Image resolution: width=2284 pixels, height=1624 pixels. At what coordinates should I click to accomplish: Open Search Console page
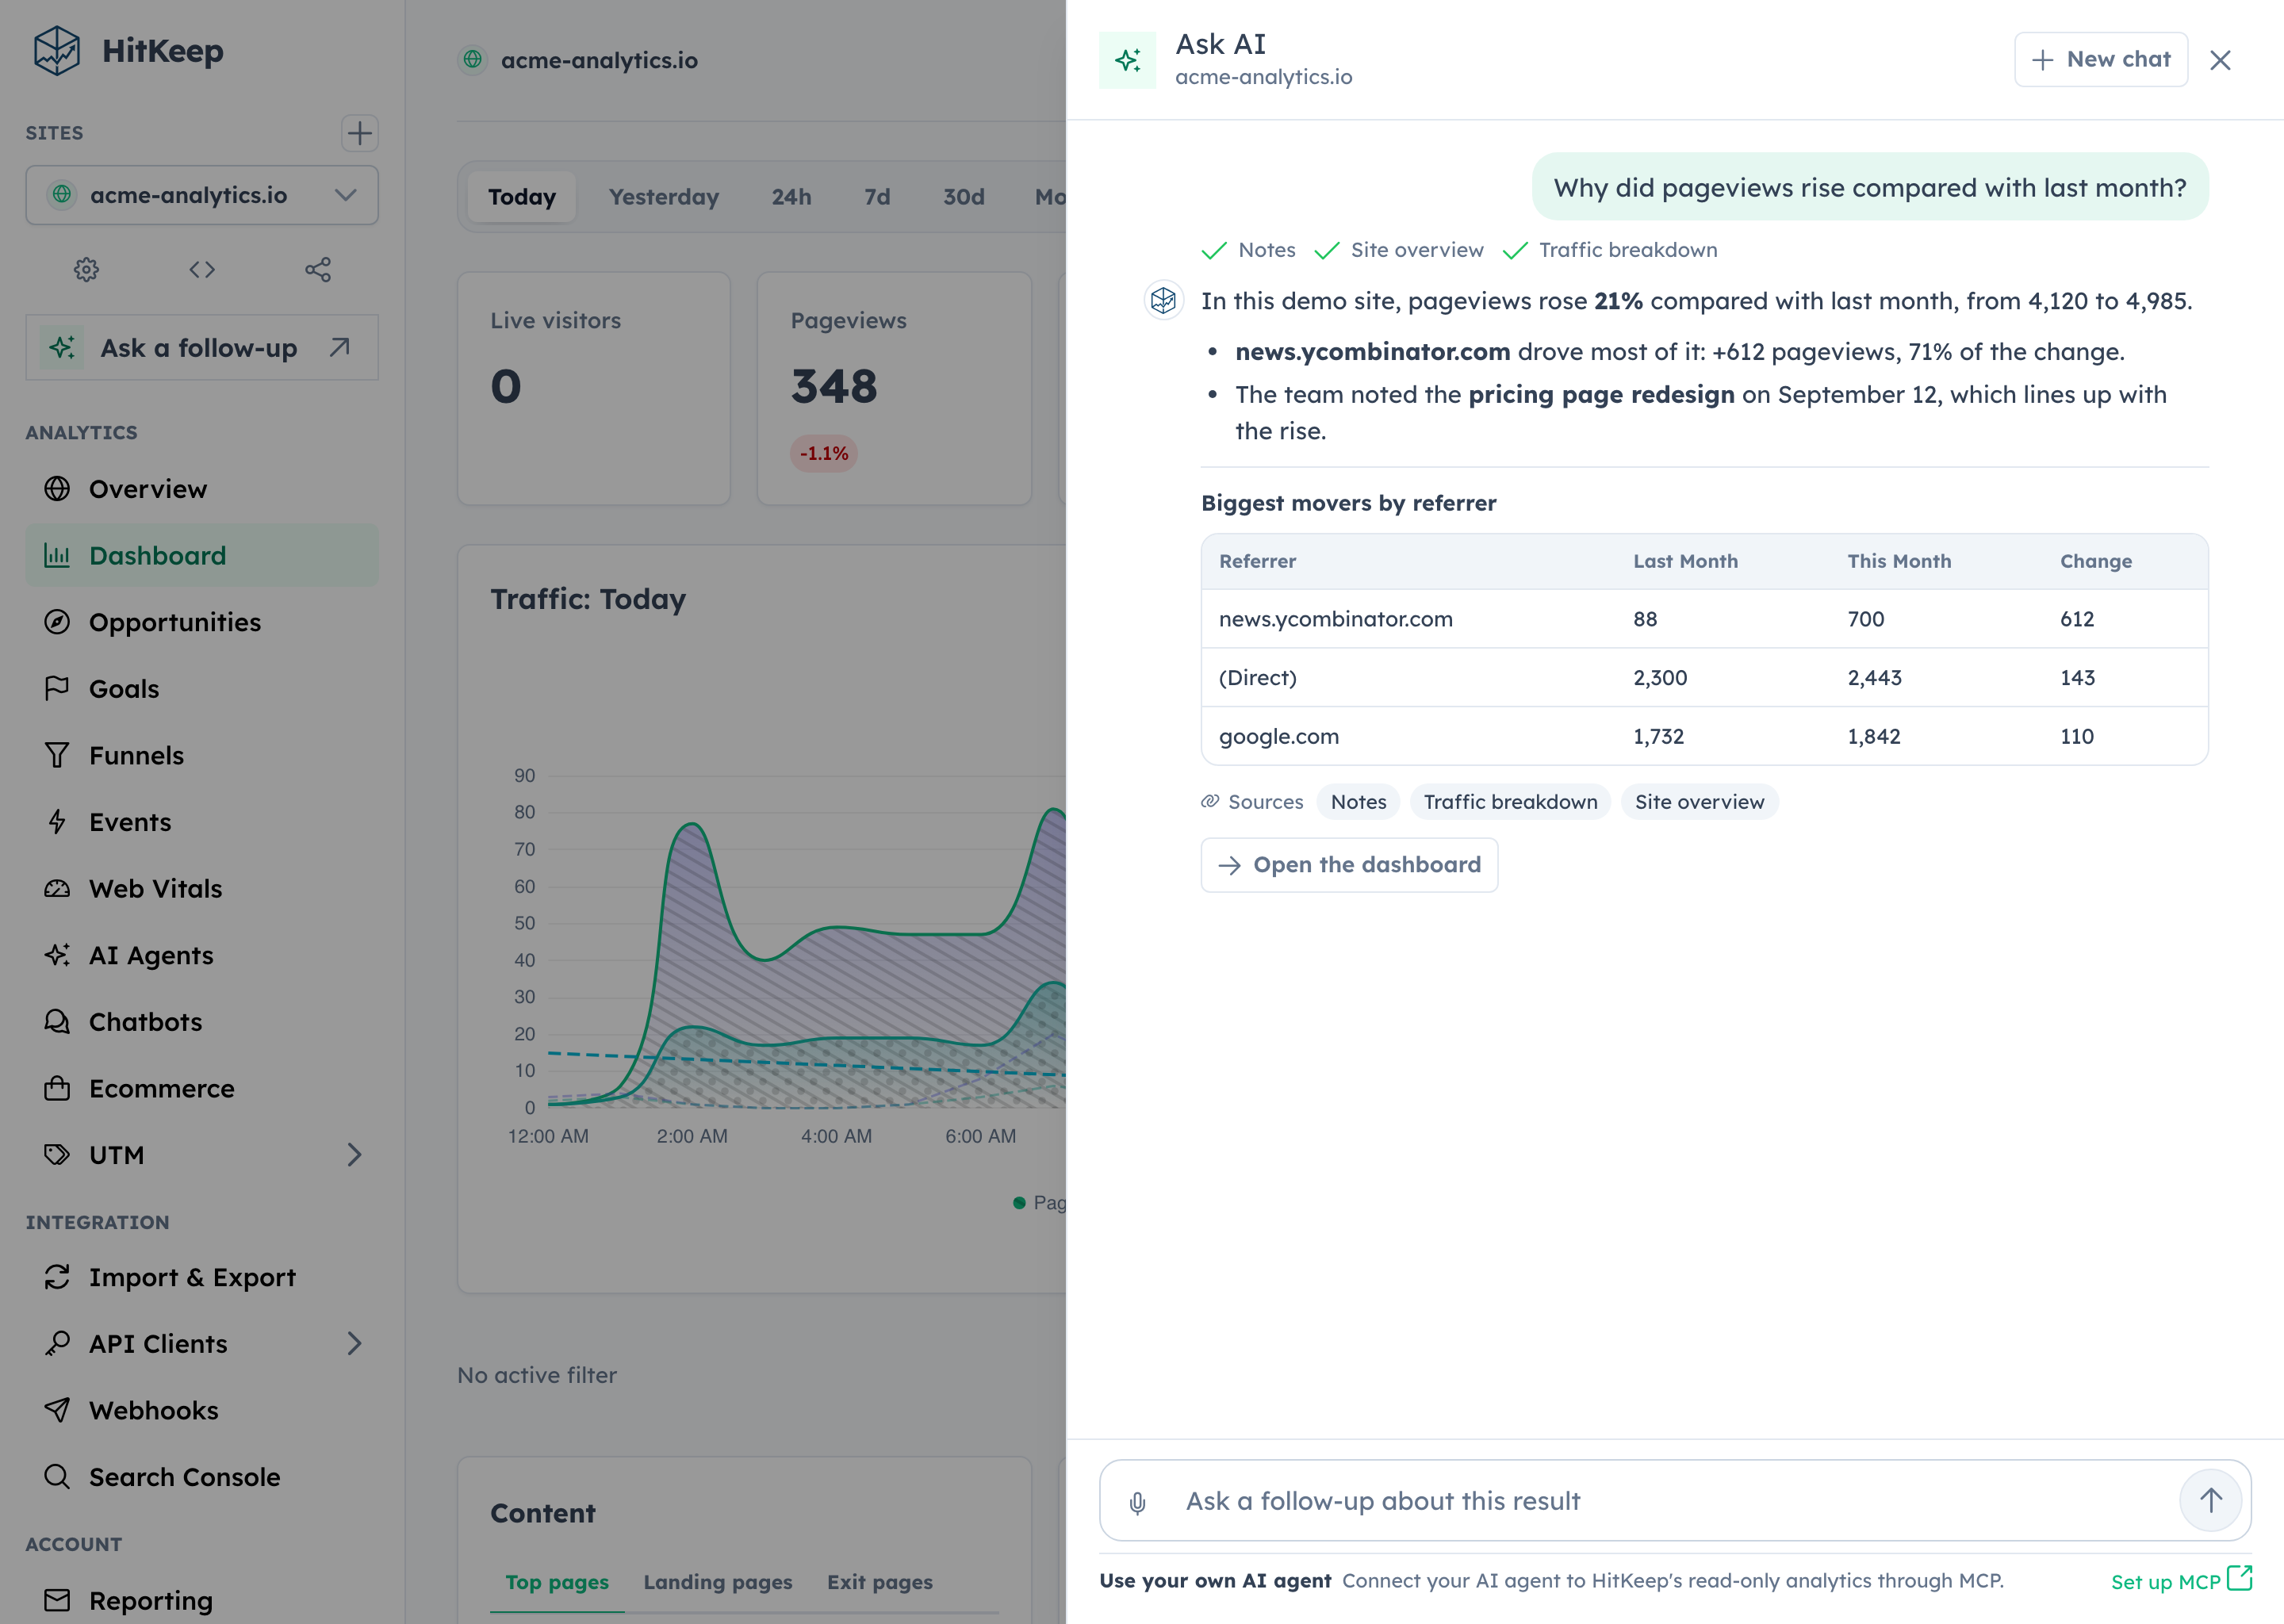[x=202, y=1477]
